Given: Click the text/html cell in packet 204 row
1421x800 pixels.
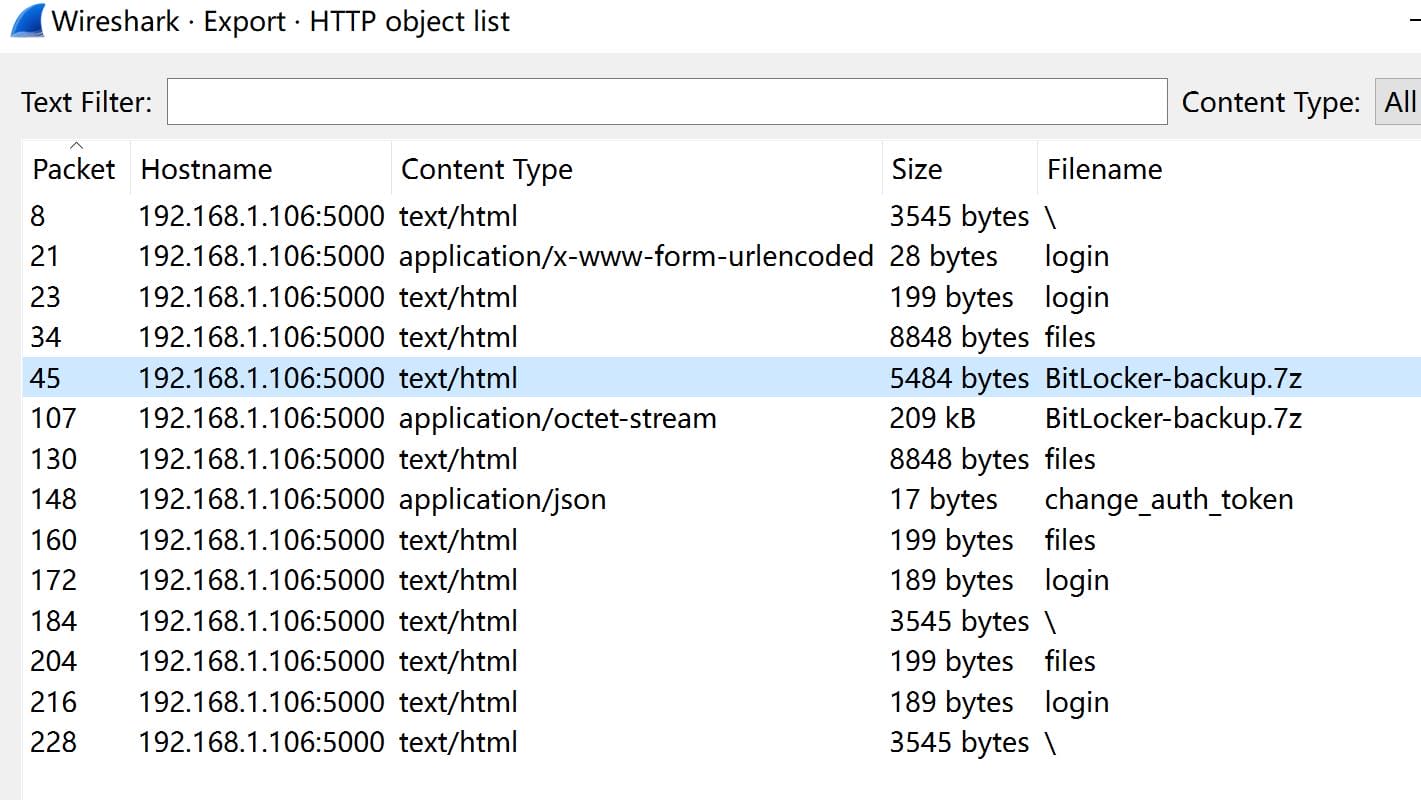Looking at the screenshot, I should [x=458, y=661].
